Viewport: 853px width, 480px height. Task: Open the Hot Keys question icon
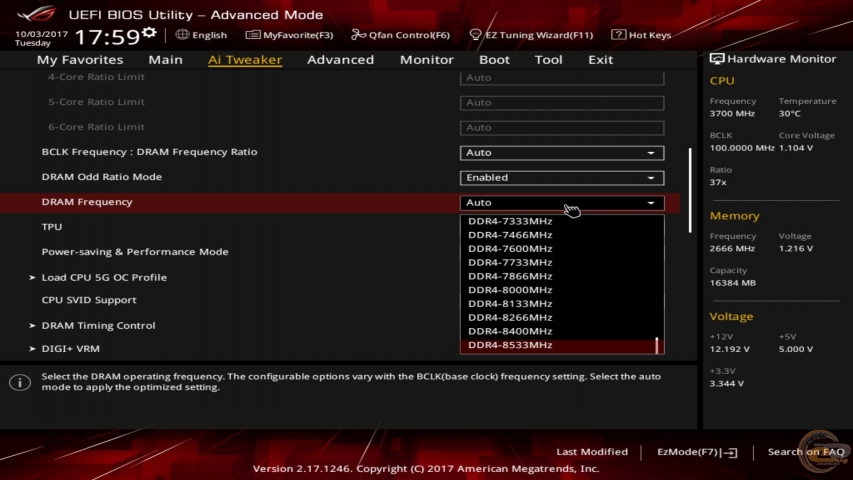pyautogui.click(x=618, y=35)
